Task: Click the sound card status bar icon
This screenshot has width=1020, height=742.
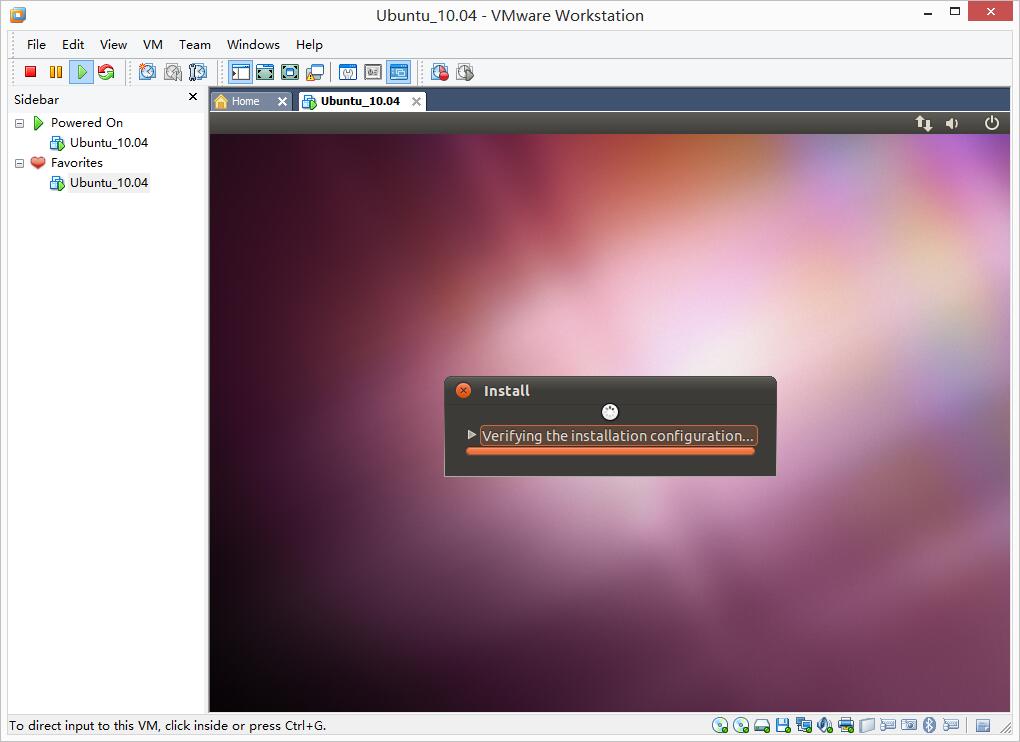Action: (825, 725)
